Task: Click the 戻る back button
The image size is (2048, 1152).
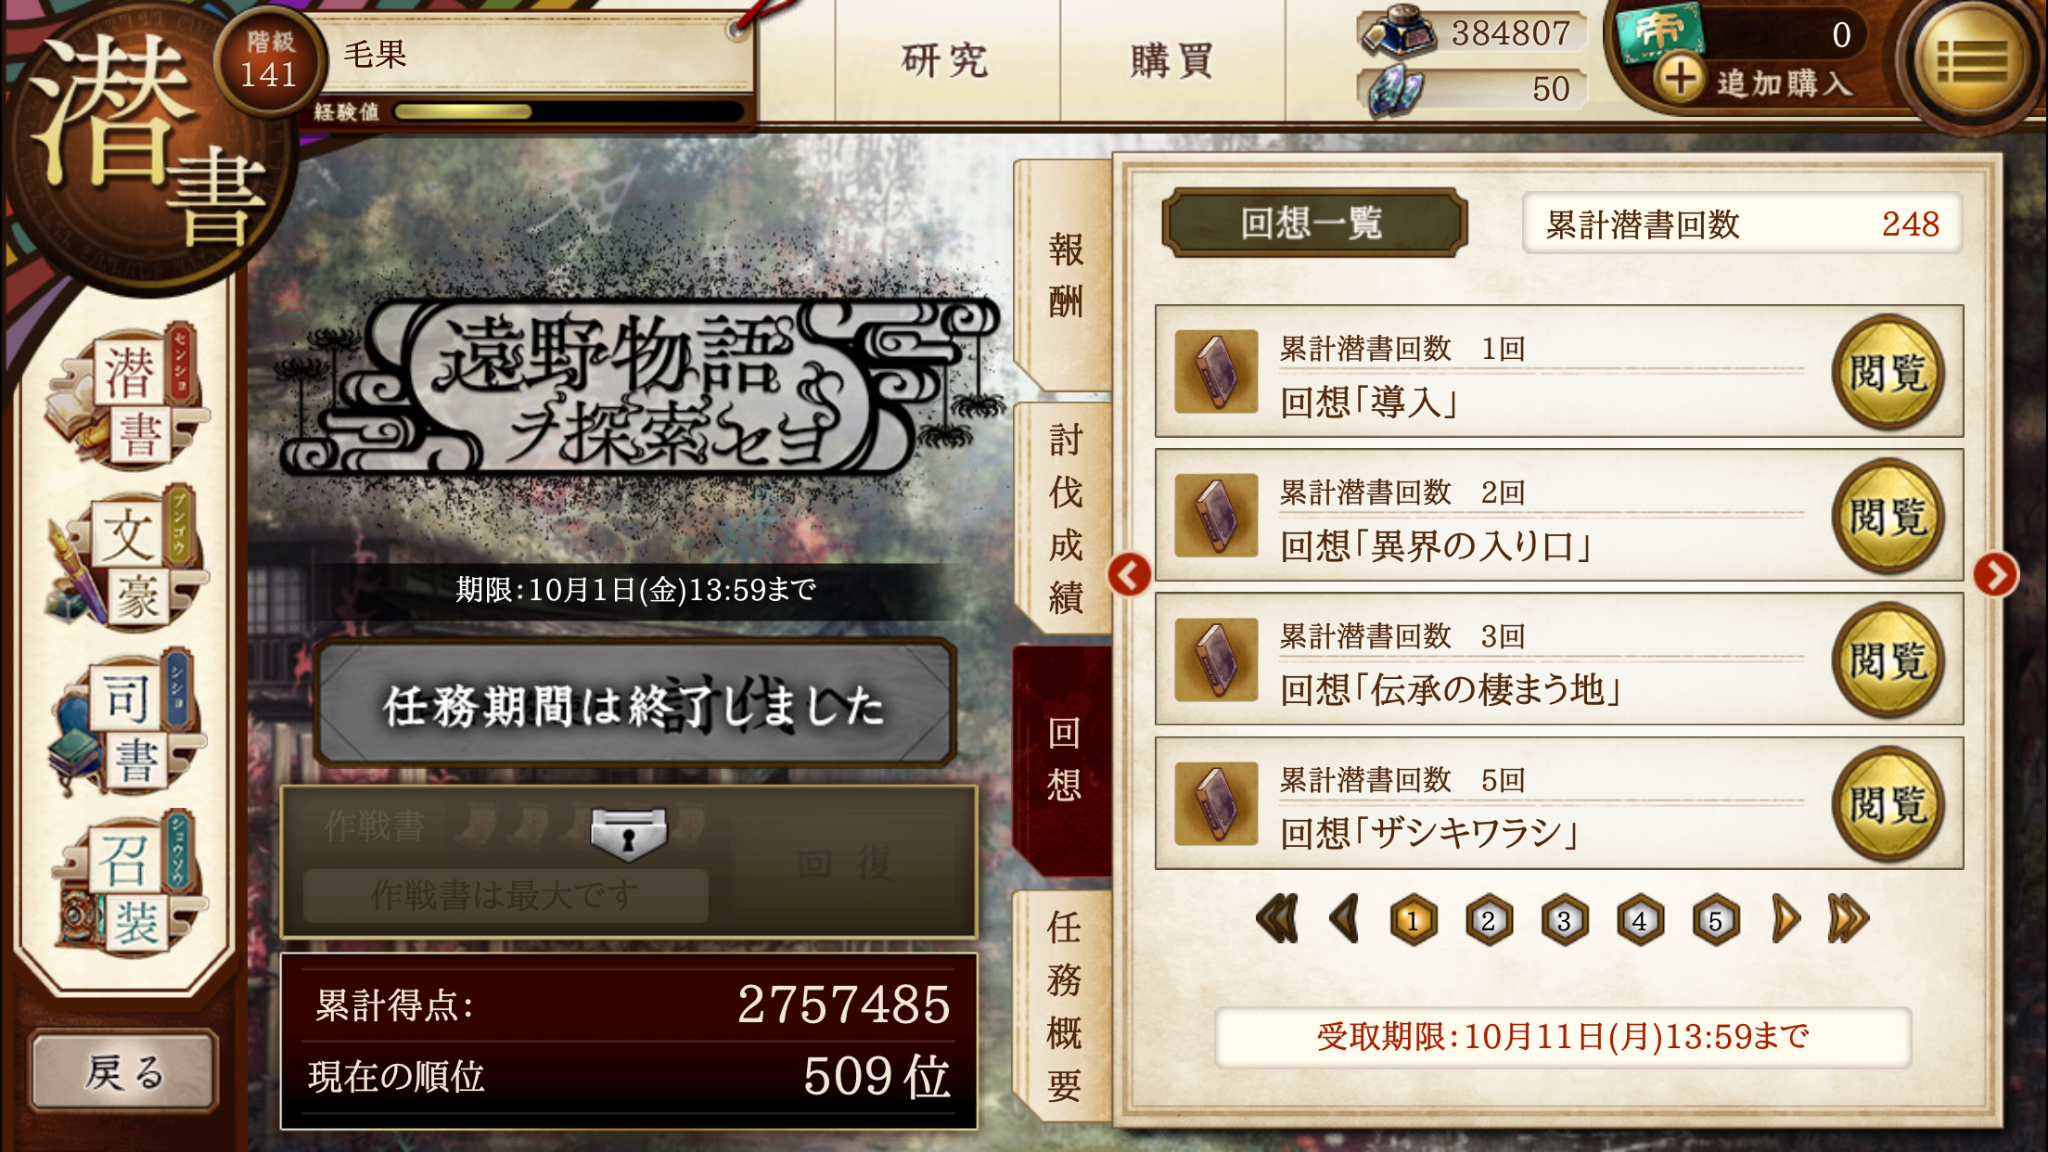Action: (124, 1071)
